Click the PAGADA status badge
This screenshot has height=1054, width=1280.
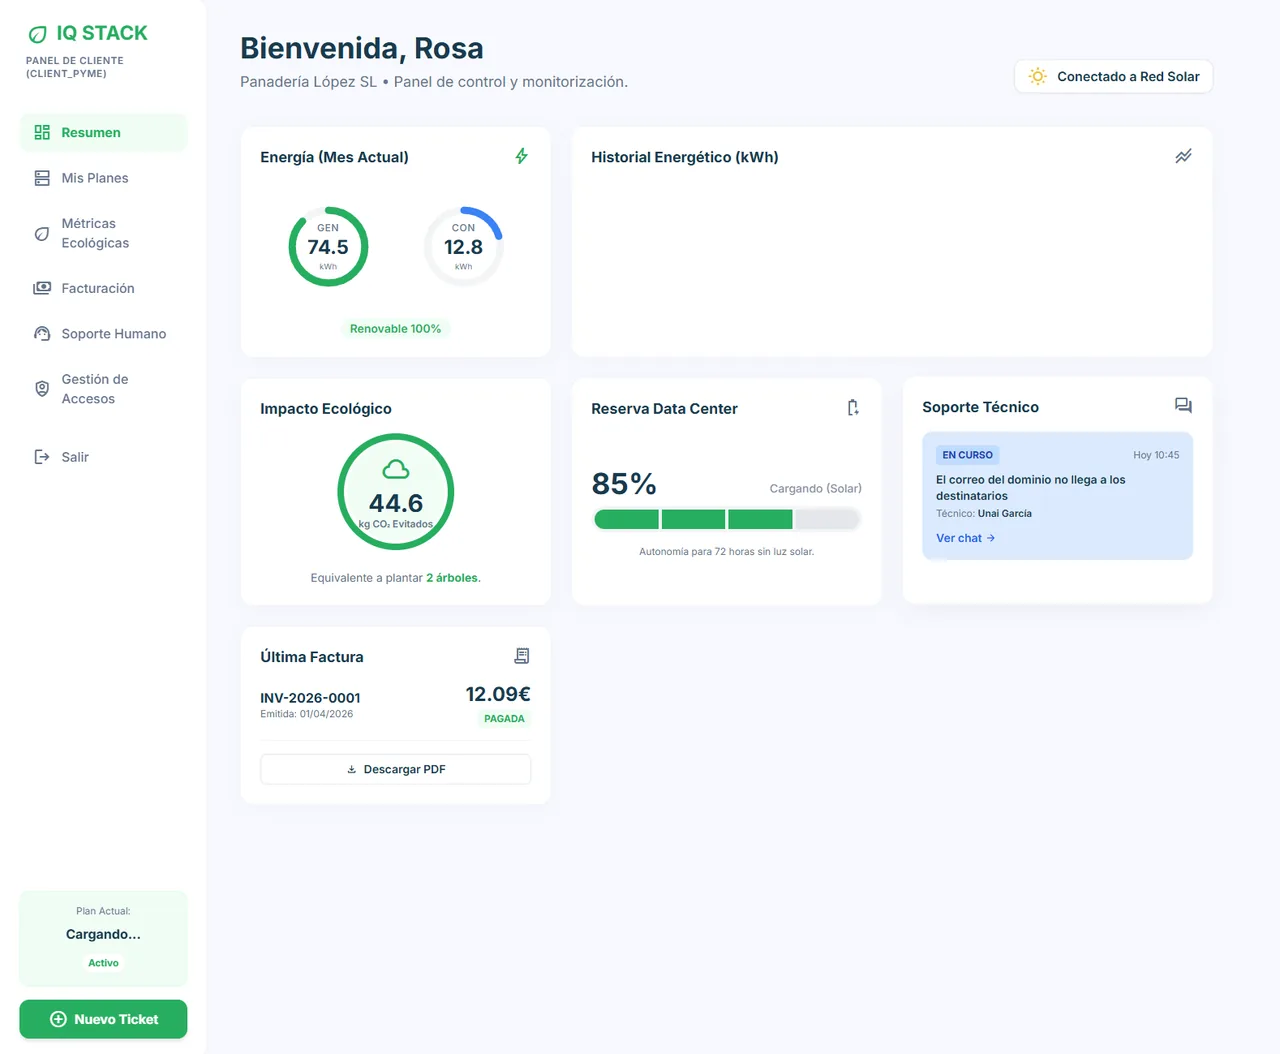[x=504, y=719]
